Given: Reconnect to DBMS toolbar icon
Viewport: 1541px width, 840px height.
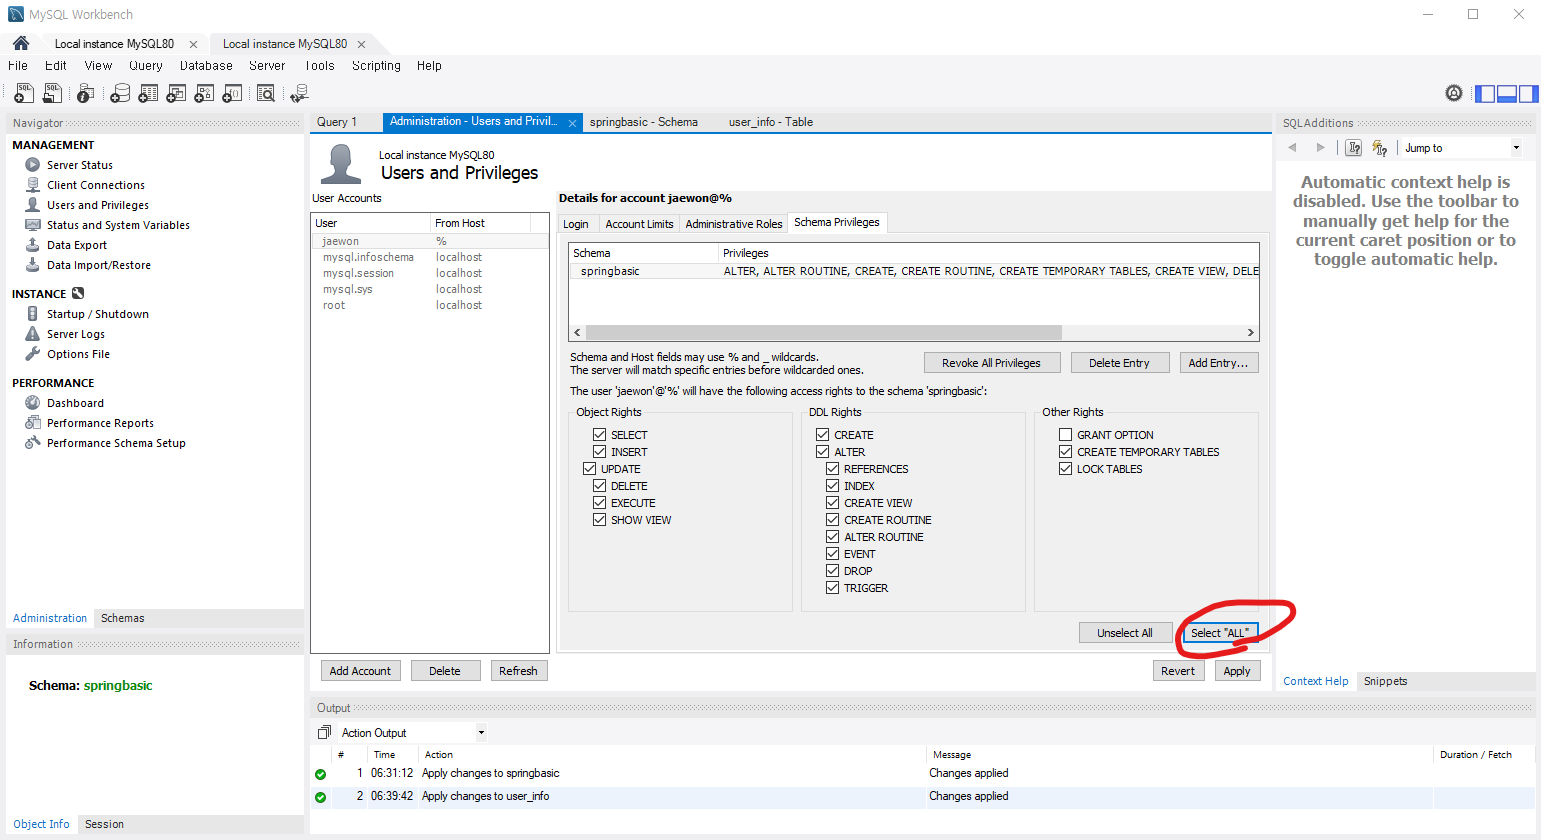Looking at the screenshot, I should point(299,93).
